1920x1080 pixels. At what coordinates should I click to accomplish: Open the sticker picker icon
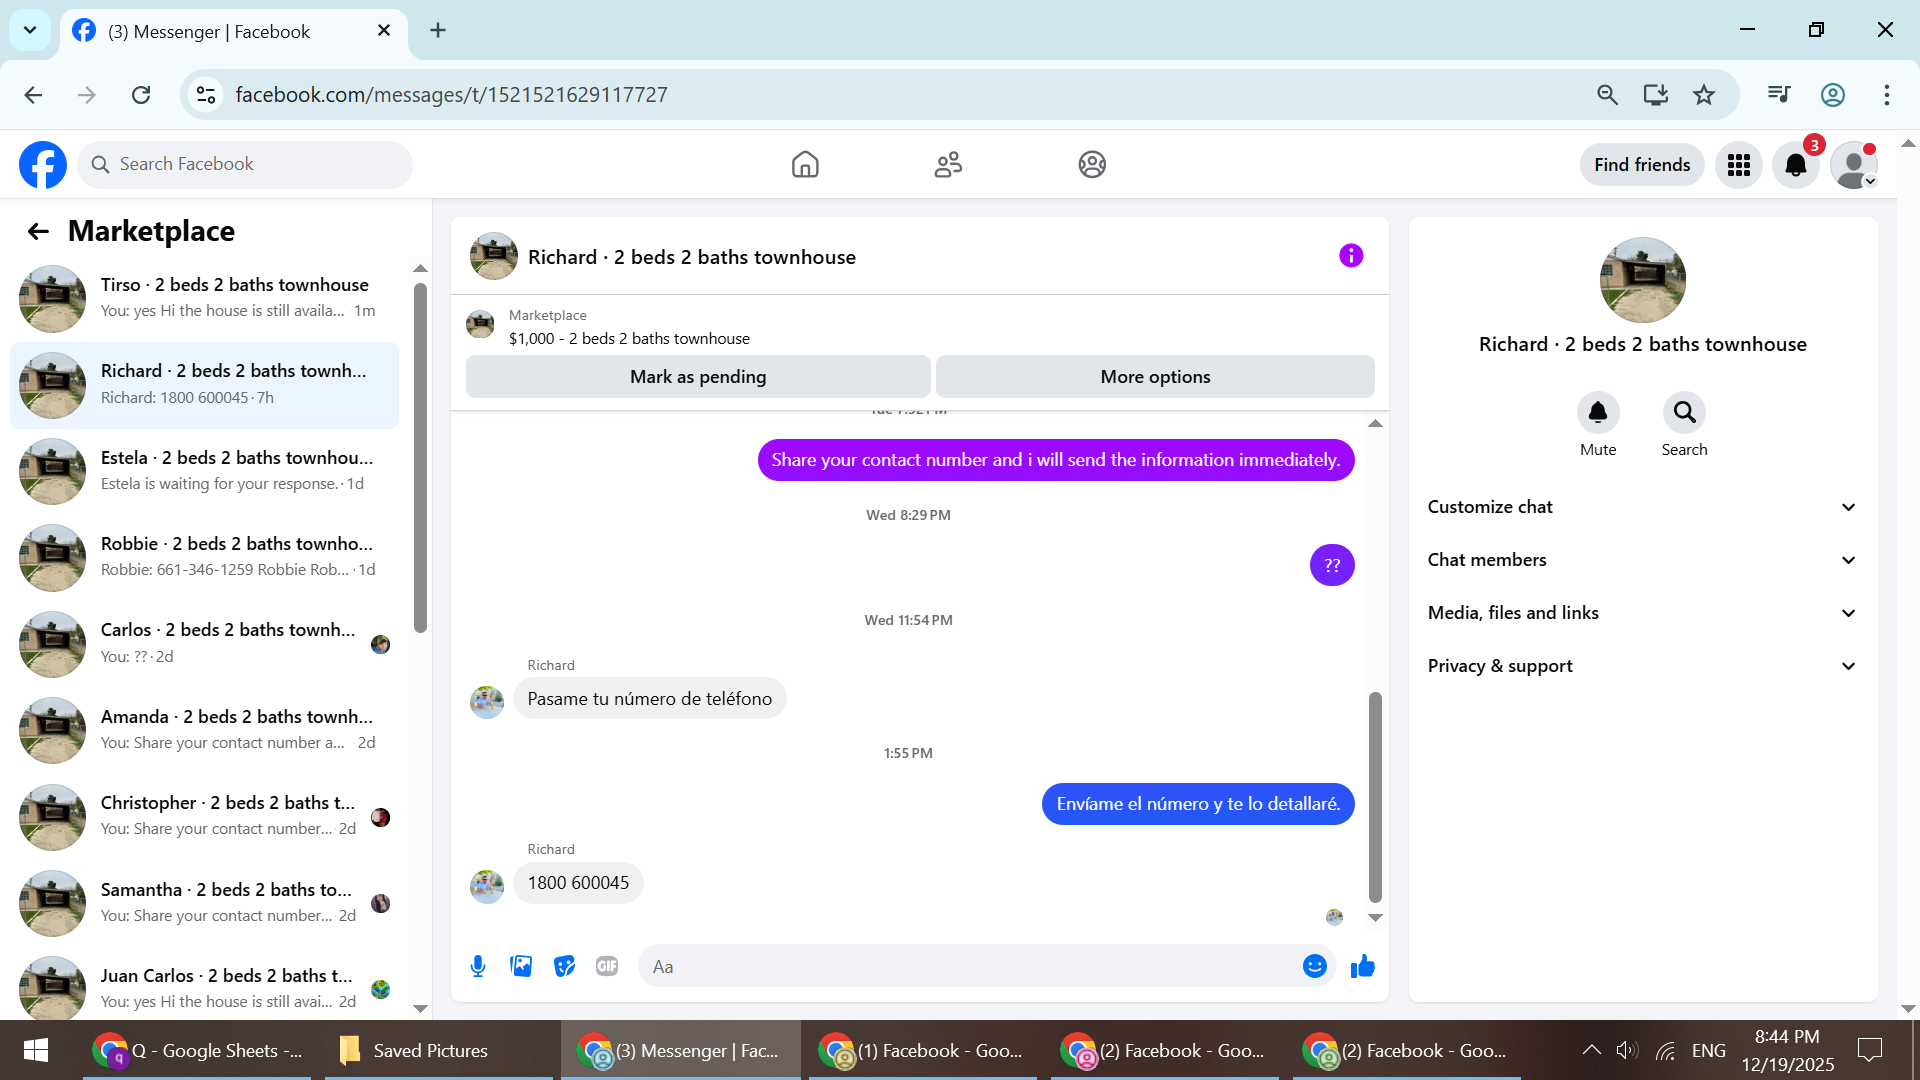click(564, 966)
